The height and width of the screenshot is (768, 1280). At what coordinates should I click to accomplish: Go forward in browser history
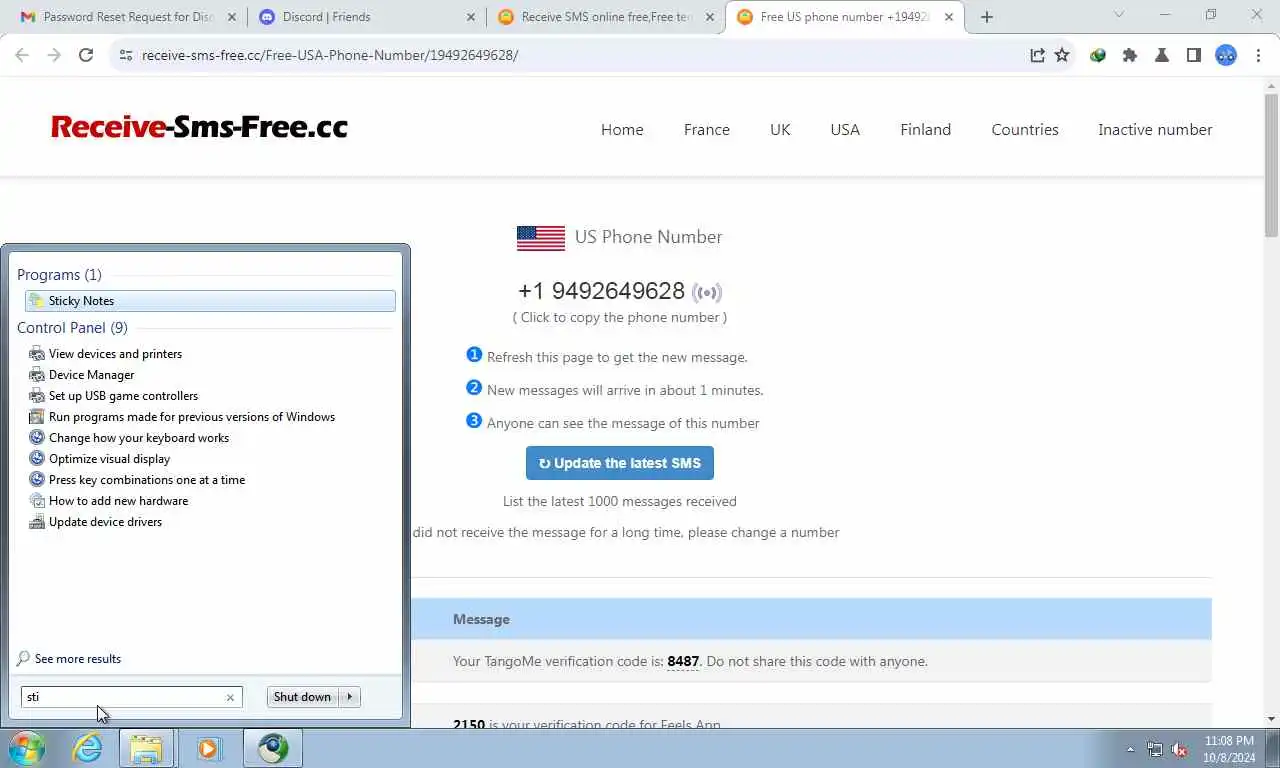(54, 56)
